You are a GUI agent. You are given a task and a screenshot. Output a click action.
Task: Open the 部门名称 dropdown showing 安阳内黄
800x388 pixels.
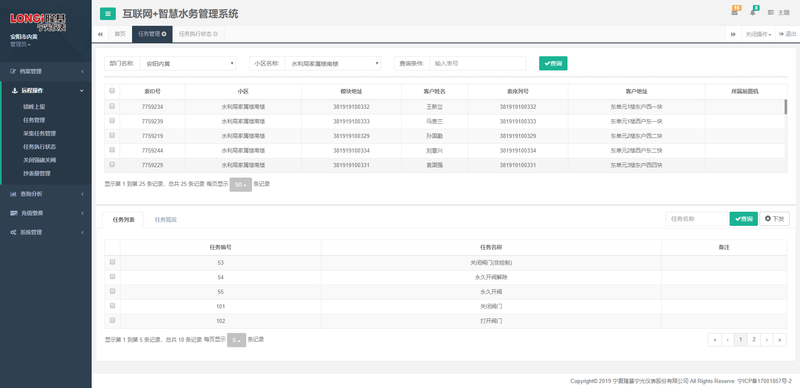click(x=188, y=63)
